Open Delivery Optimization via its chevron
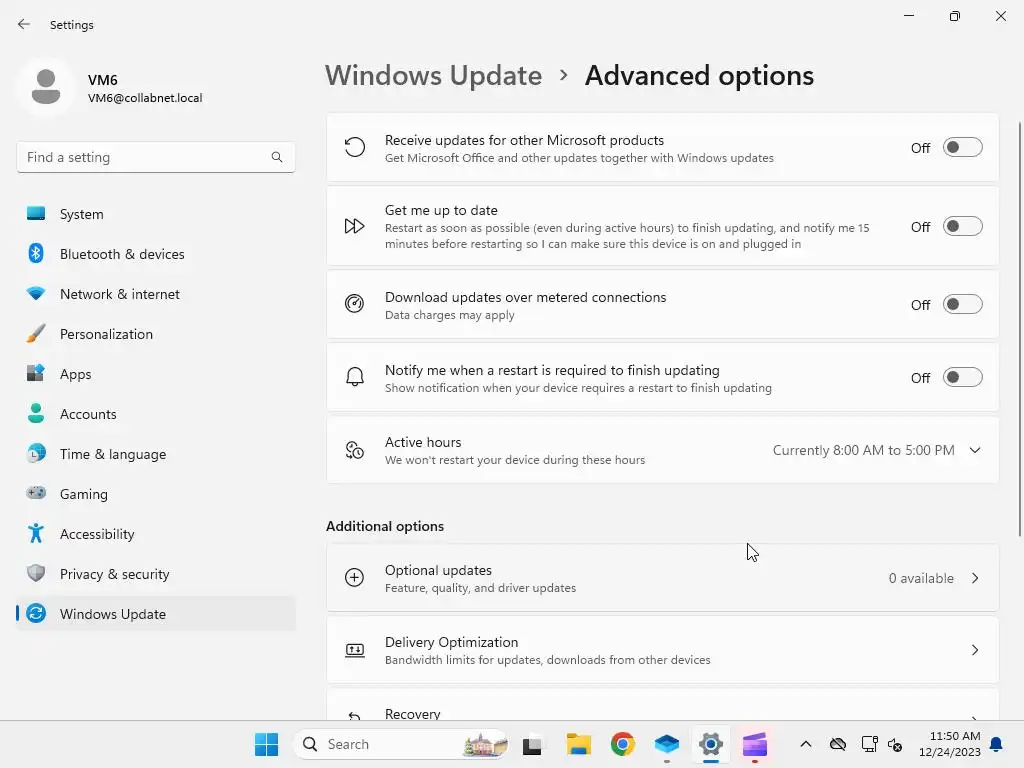Viewport: 1024px width, 768px height. (x=975, y=650)
